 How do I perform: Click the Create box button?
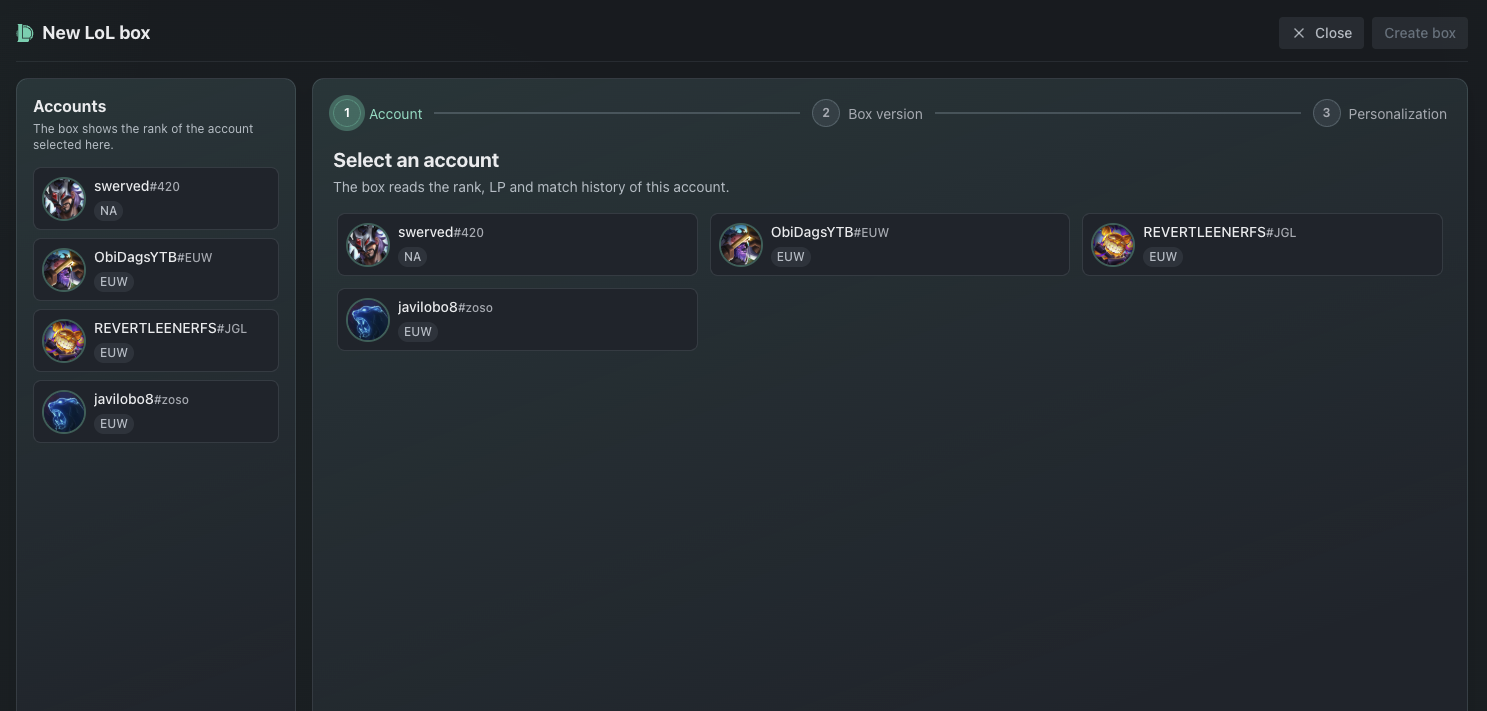(x=1420, y=33)
